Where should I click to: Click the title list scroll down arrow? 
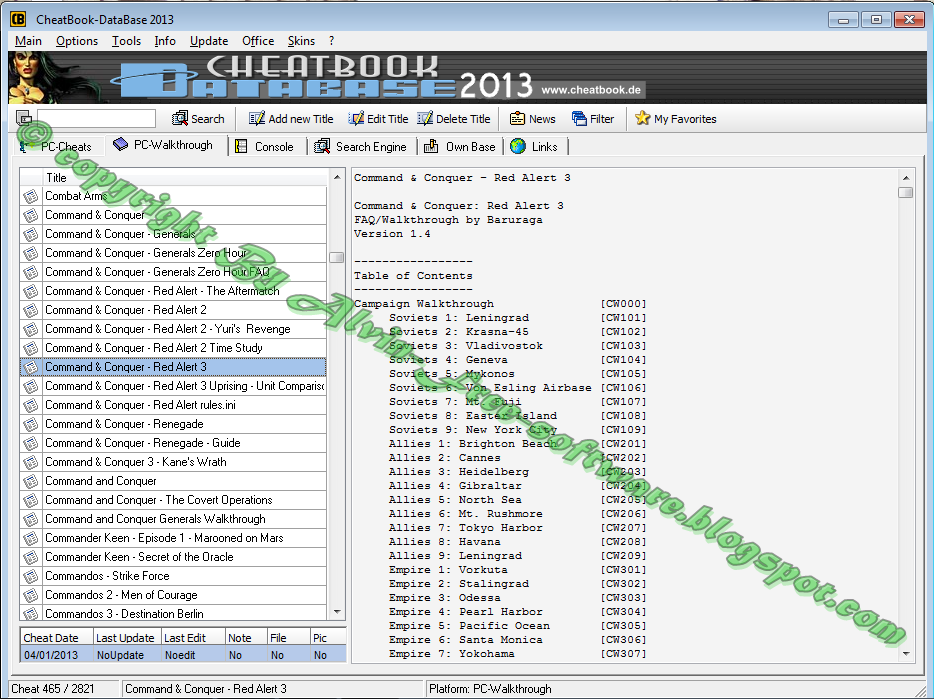(337, 612)
